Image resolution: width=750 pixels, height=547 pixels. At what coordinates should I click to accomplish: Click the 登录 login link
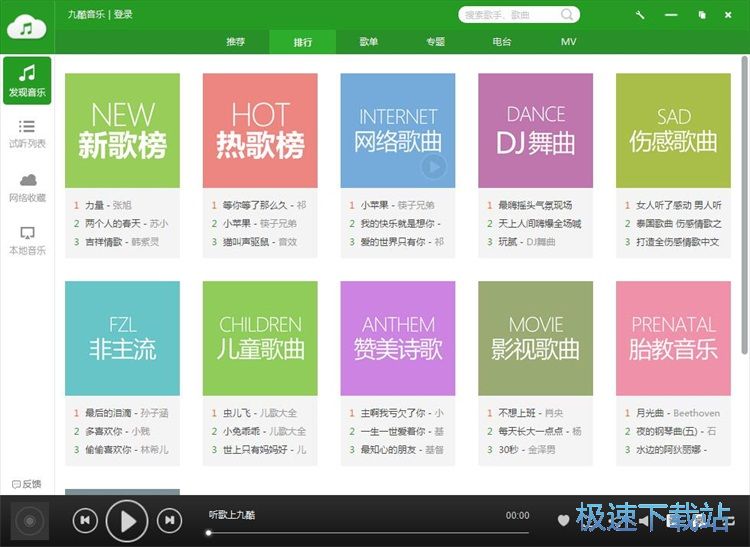tap(123, 14)
